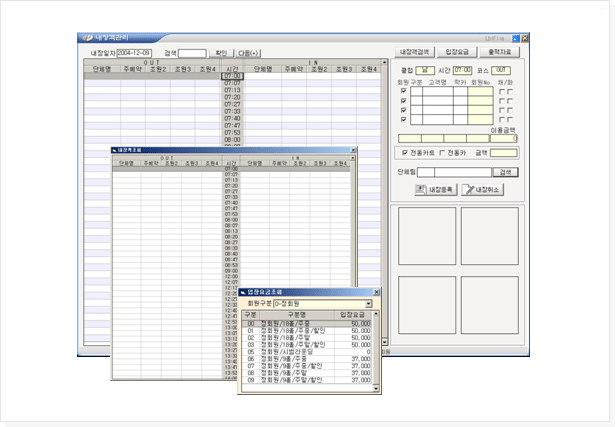
Task: Enable the 전동카 checkbox
Action: 443,153
